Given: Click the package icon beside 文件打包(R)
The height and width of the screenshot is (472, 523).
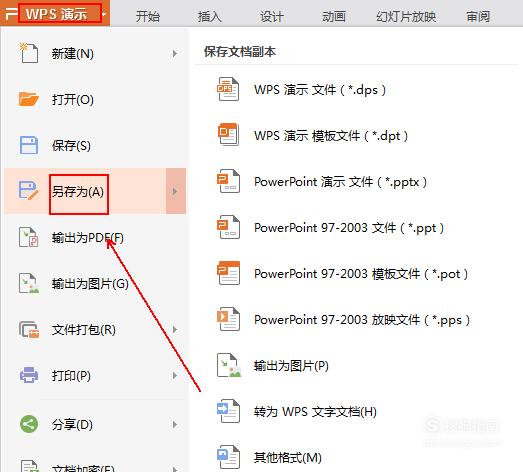Looking at the screenshot, I should click(x=29, y=330).
